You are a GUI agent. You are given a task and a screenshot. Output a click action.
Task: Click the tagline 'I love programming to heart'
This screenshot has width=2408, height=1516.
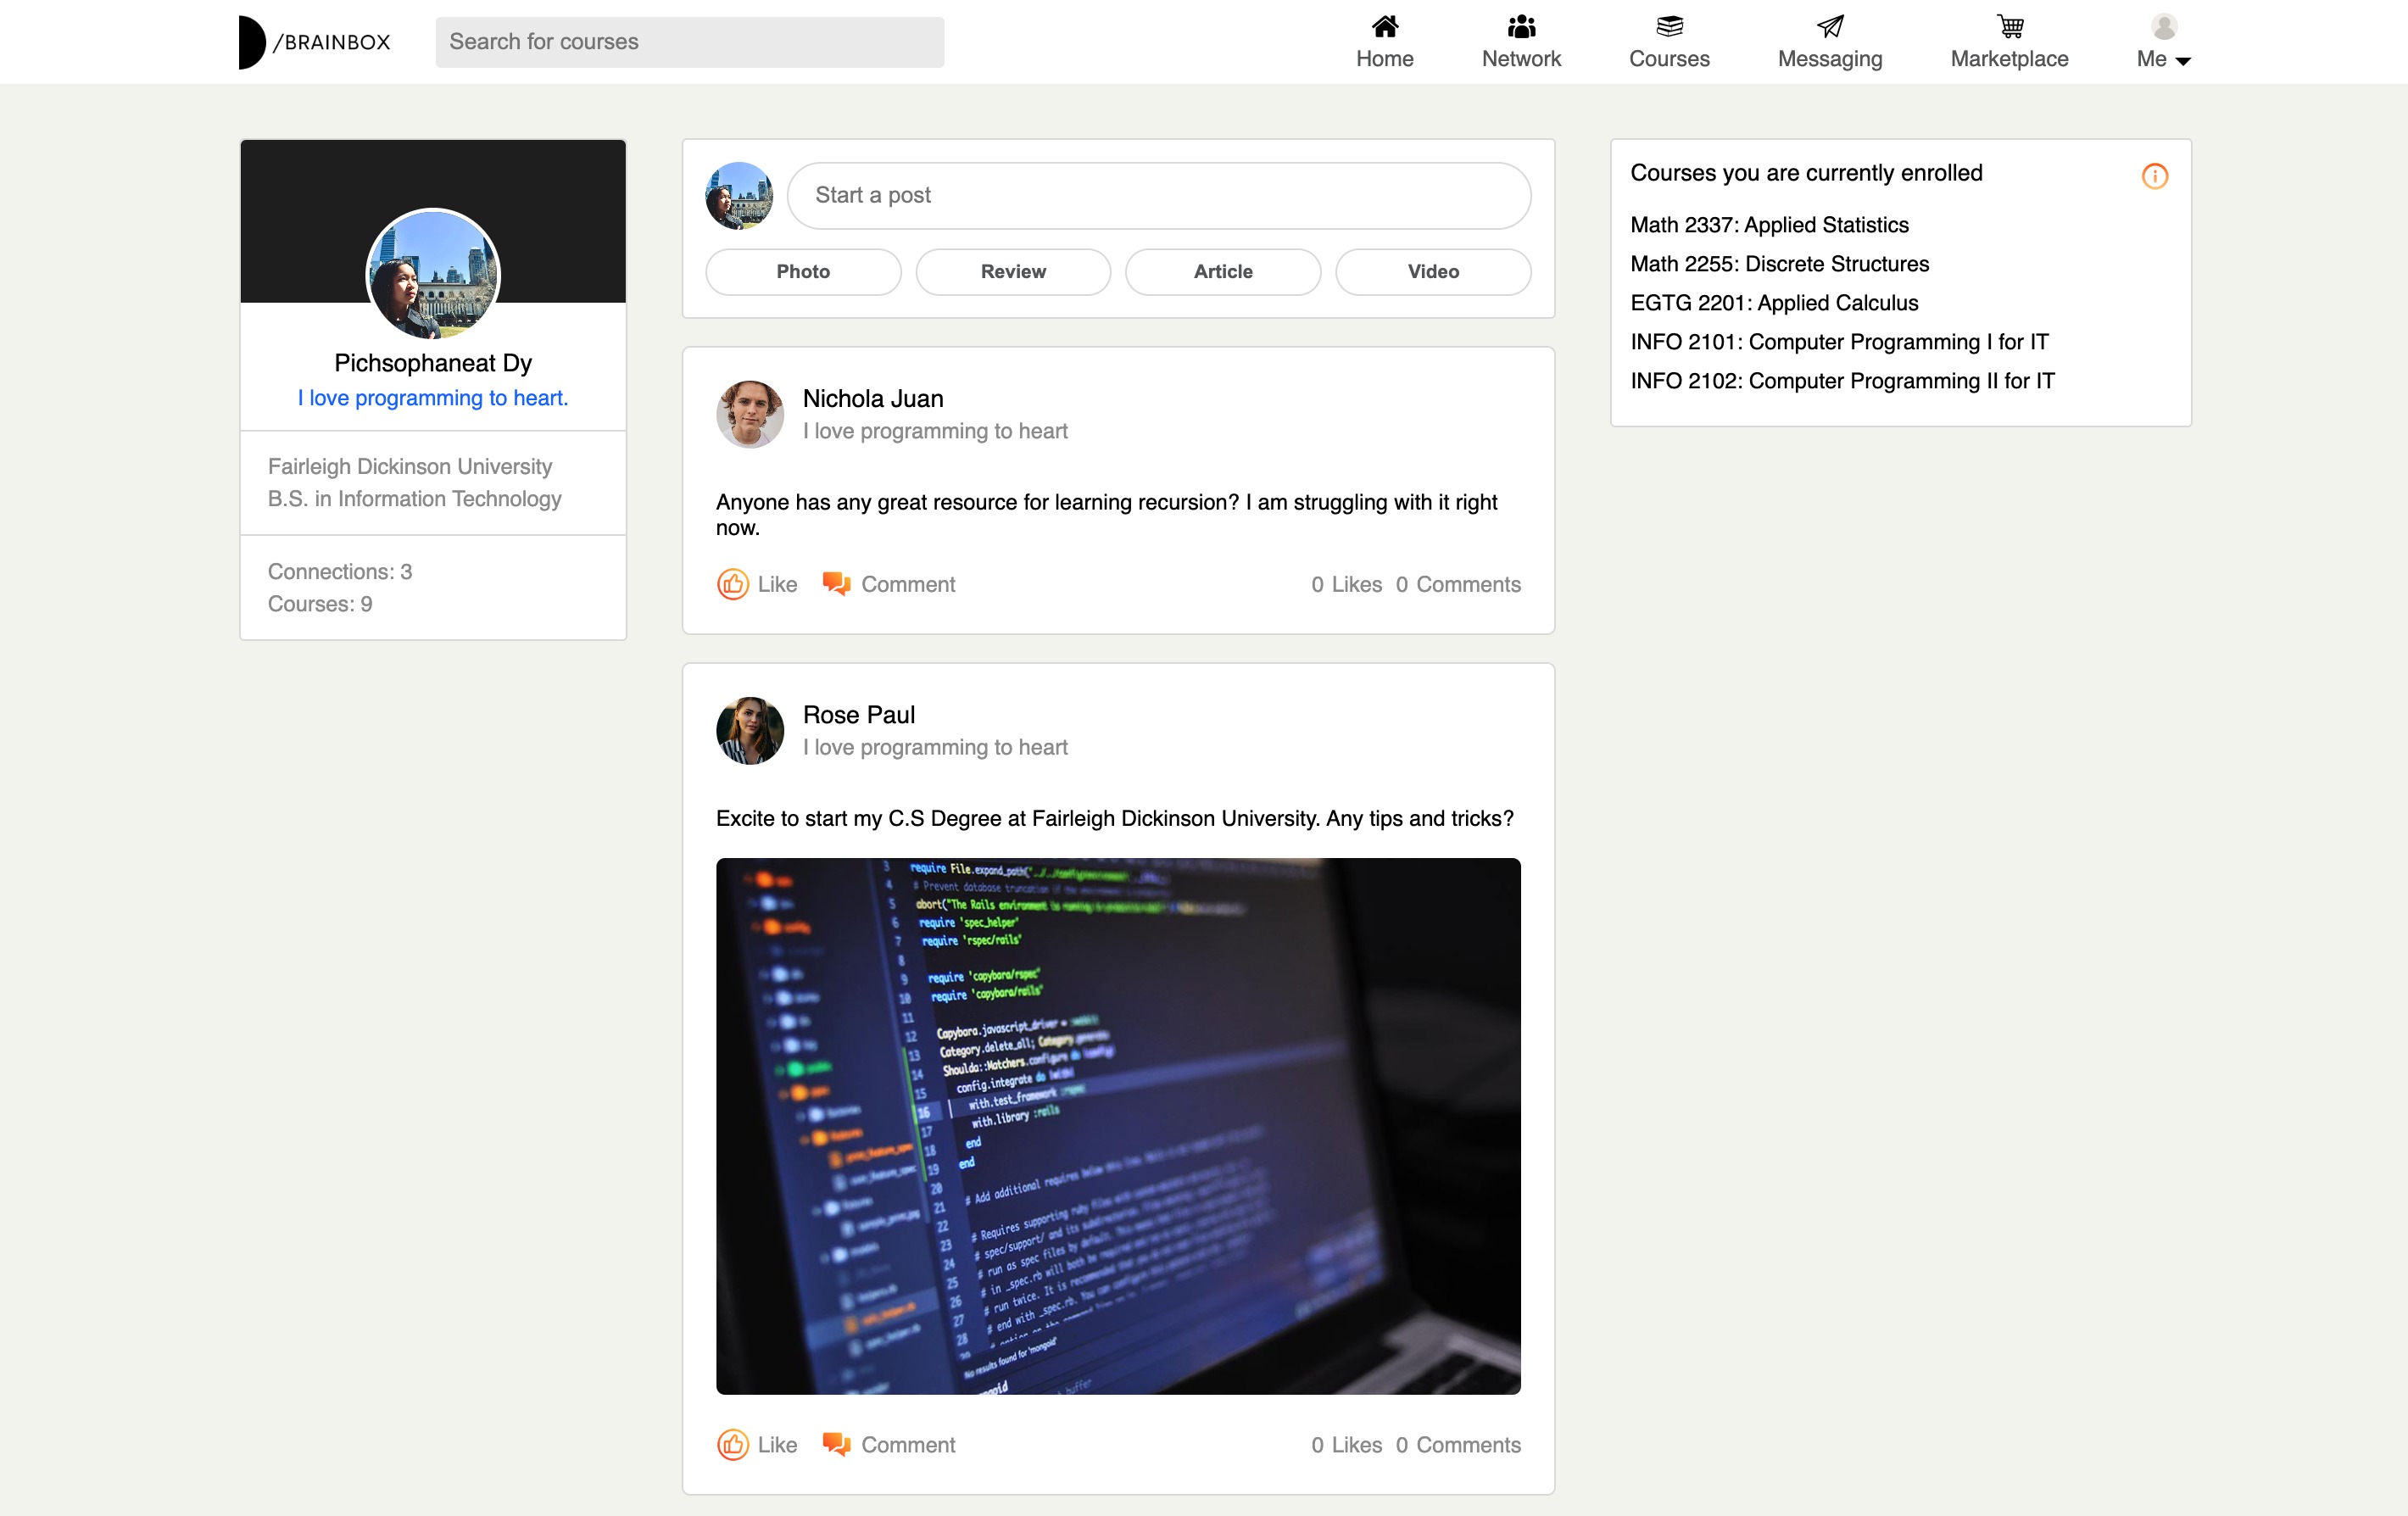432,397
